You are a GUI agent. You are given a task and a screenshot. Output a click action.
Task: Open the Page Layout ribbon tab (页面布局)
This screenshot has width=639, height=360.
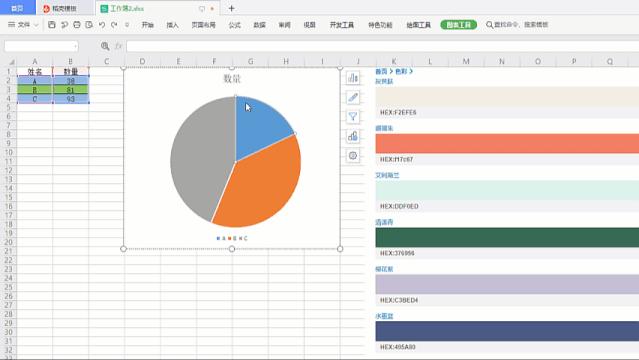203,25
